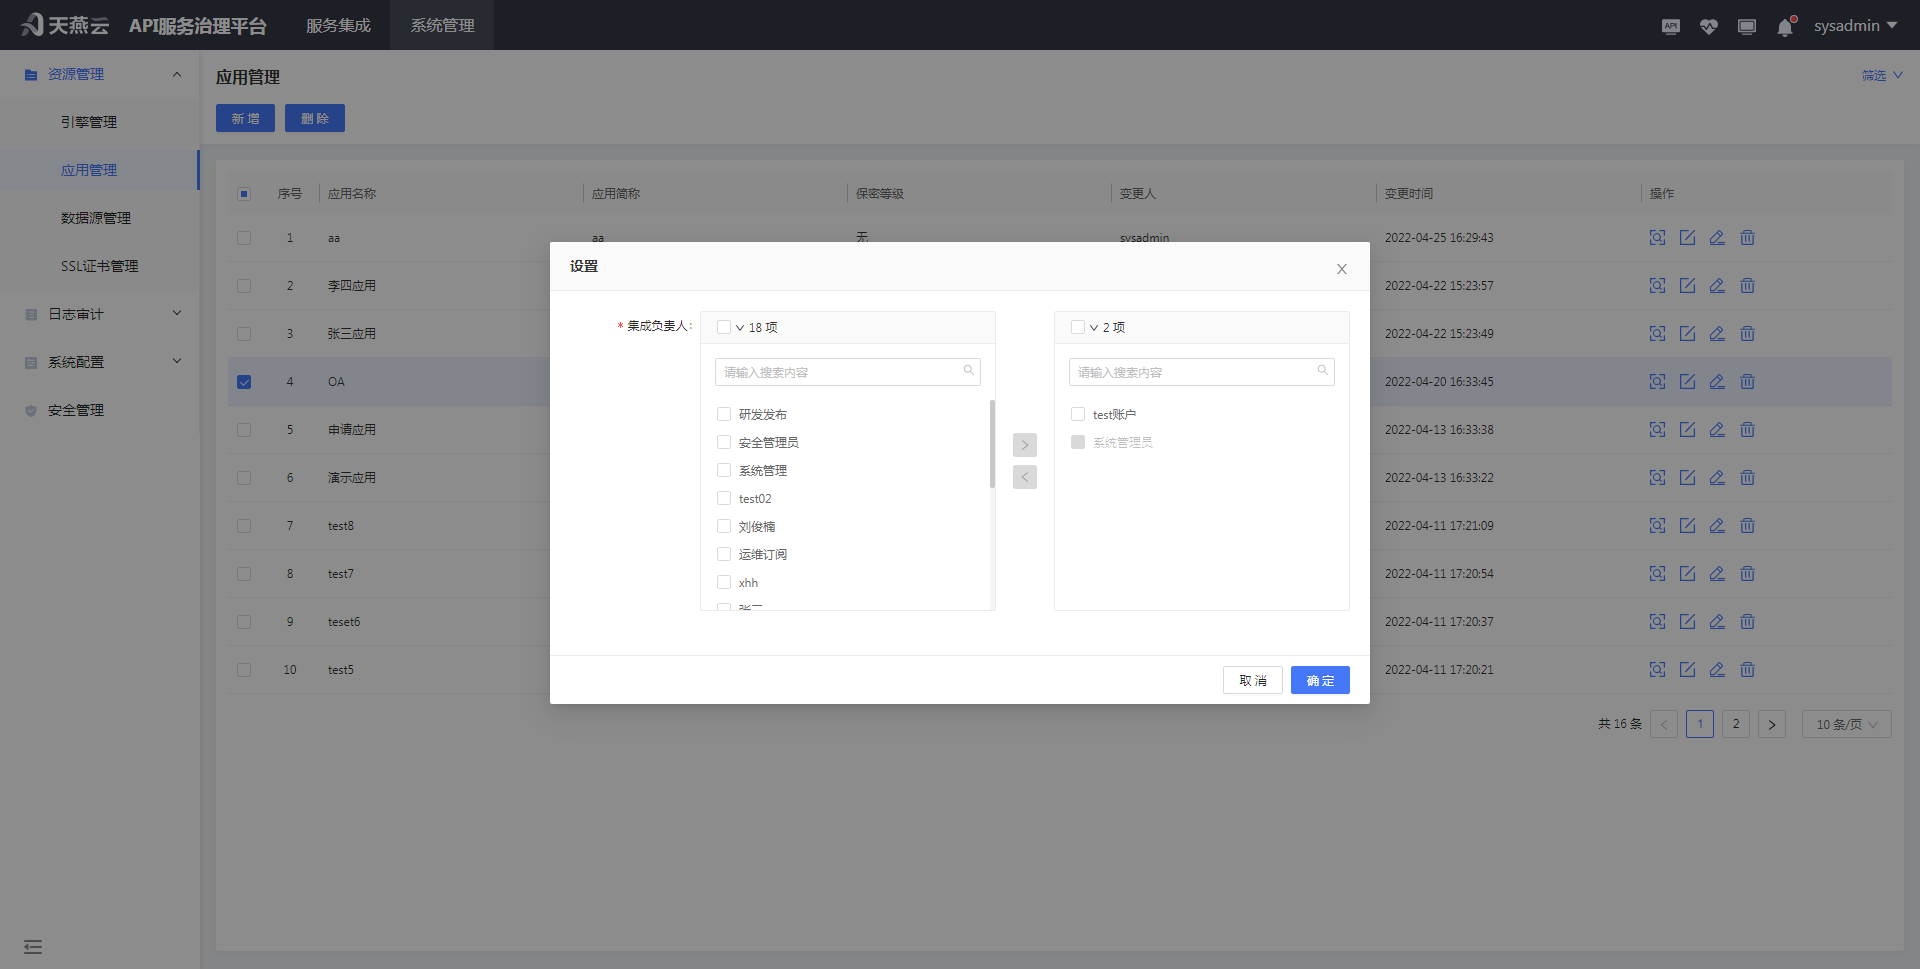View details of application aa via magnifier icon
This screenshot has height=969, width=1920.
[x=1657, y=237]
